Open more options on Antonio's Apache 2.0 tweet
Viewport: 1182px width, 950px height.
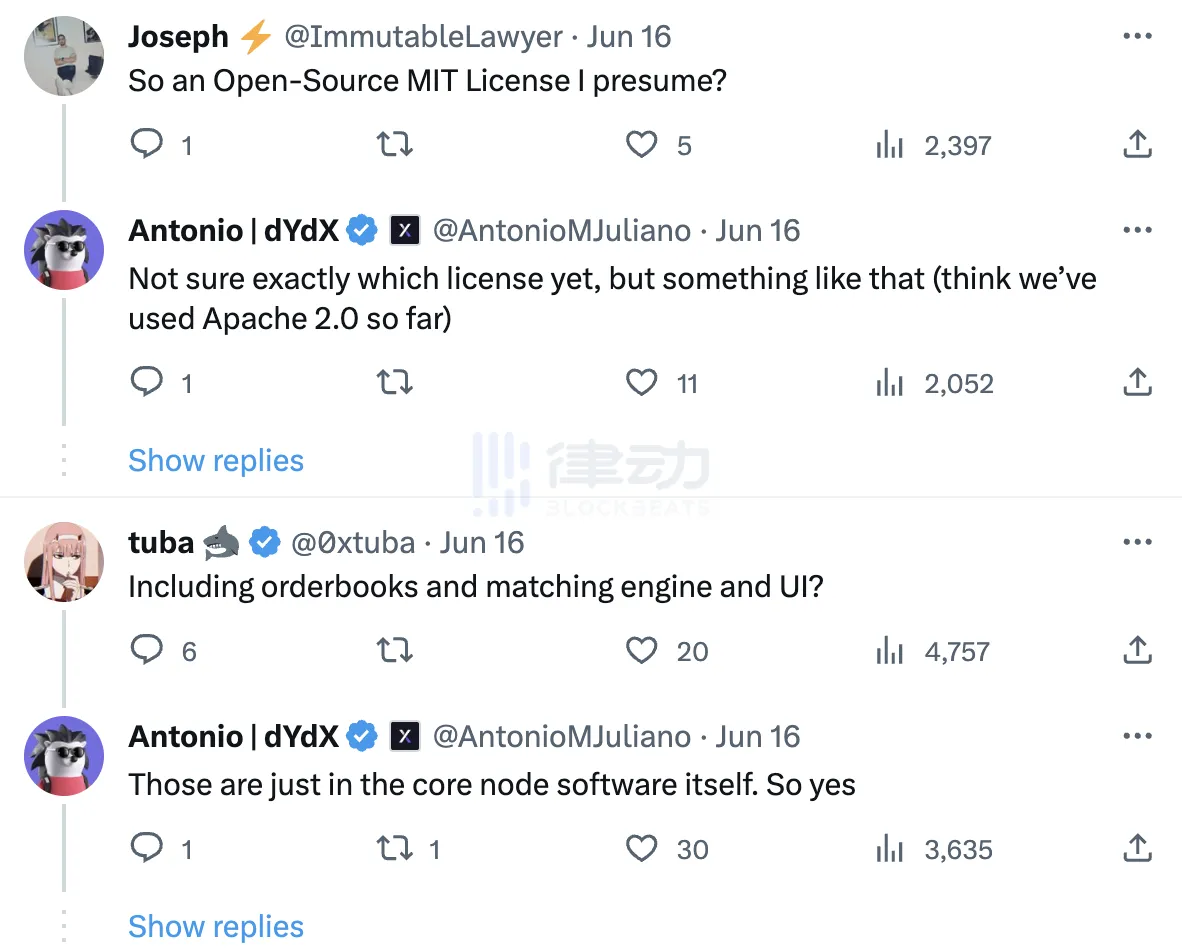point(1137,231)
